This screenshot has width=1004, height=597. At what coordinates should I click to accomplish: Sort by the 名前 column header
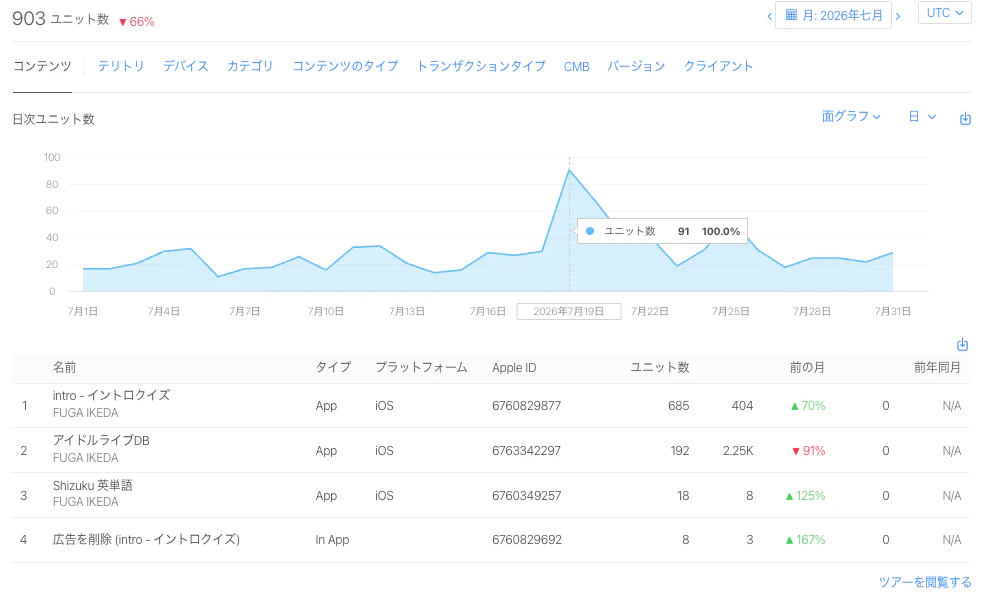coord(64,368)
